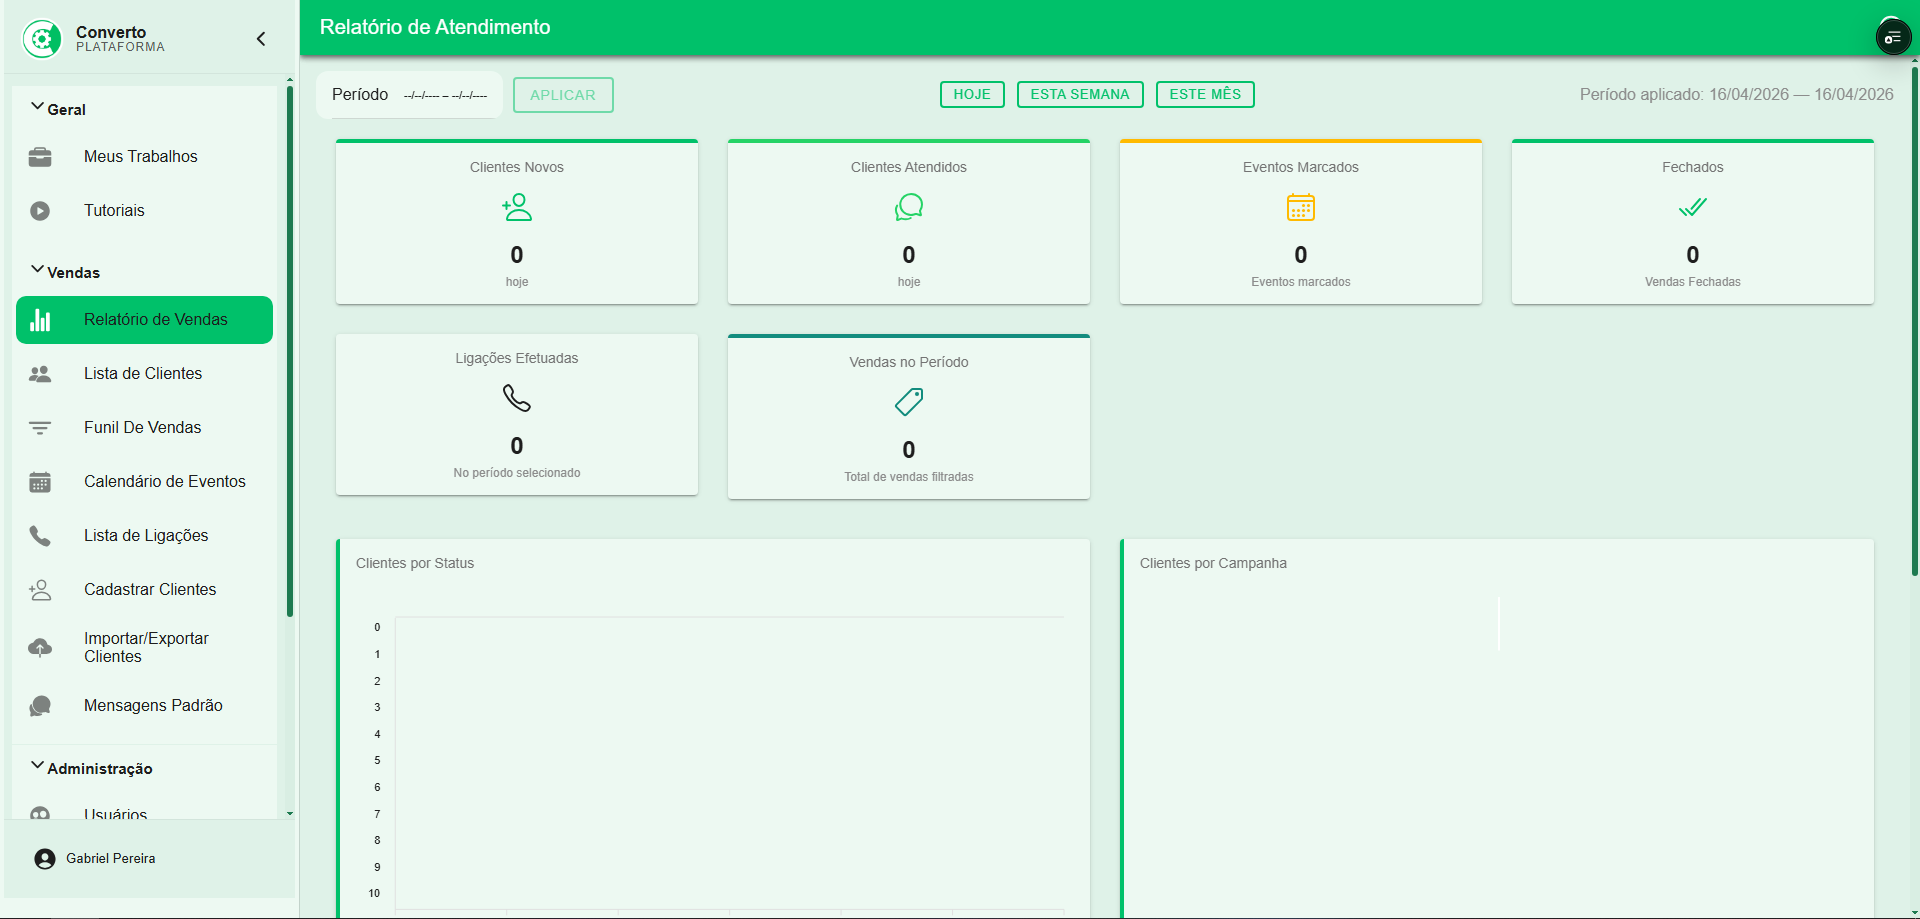The width and height of the screenshot is (1920, 919).
Task: Collapse the Vendas section
Action: coord(38,271)
